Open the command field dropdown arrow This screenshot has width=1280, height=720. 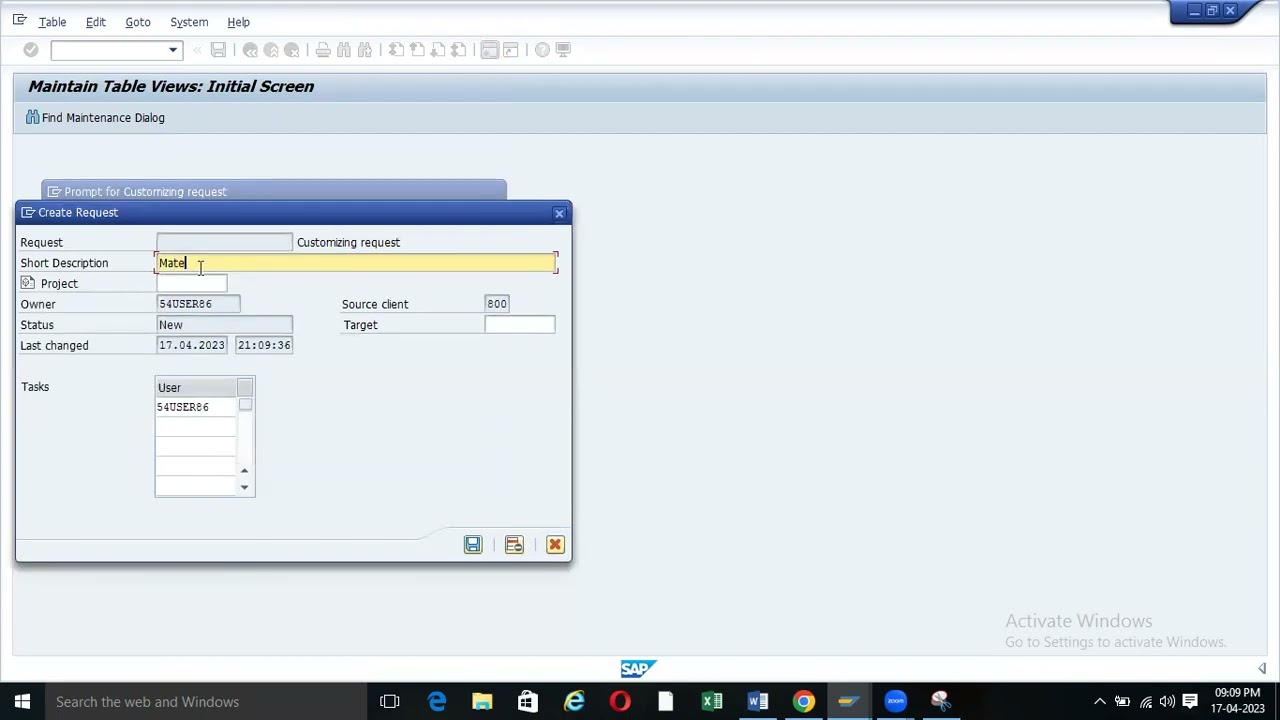tap(173, 50)
